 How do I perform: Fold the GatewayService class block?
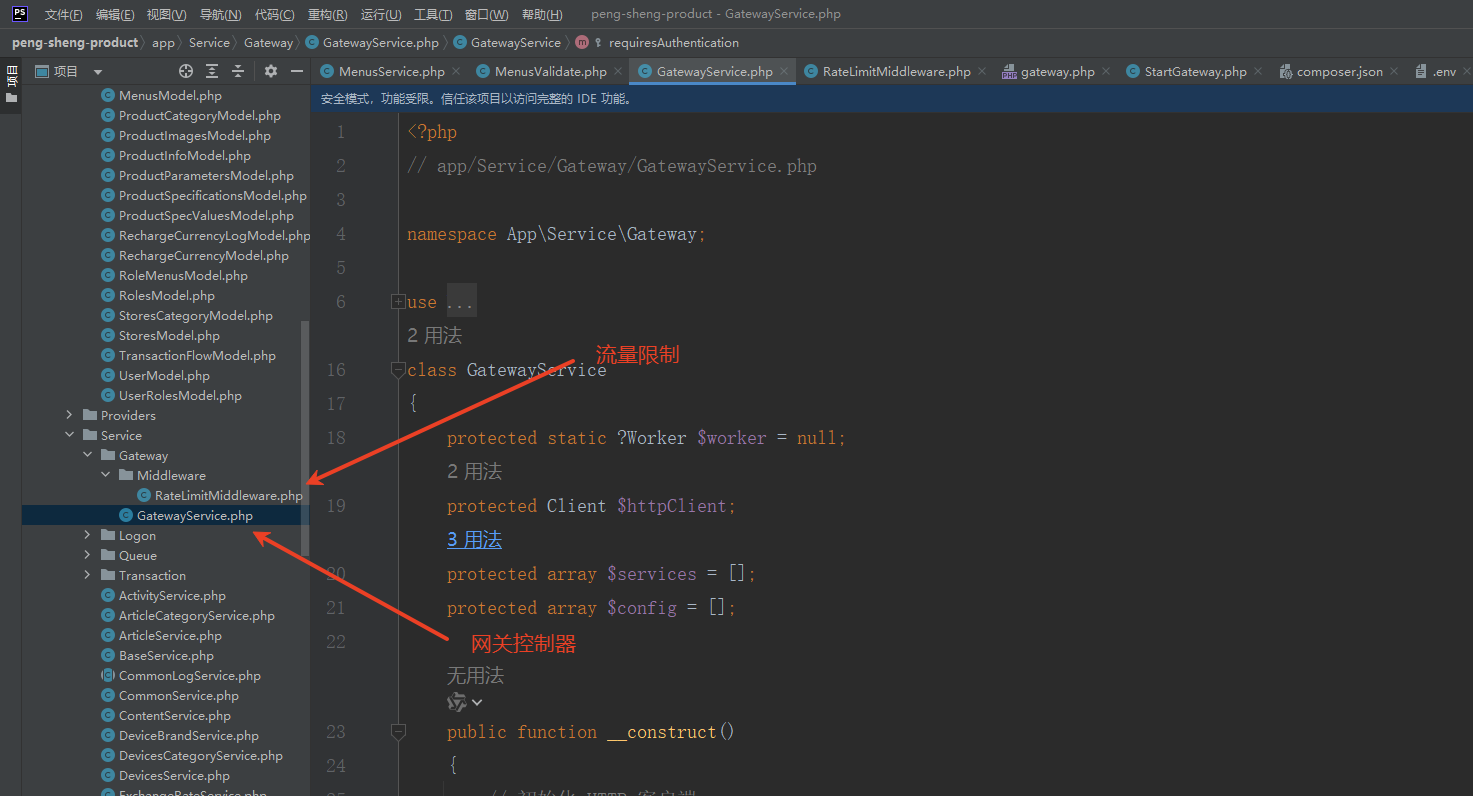(x=398, y=369)
